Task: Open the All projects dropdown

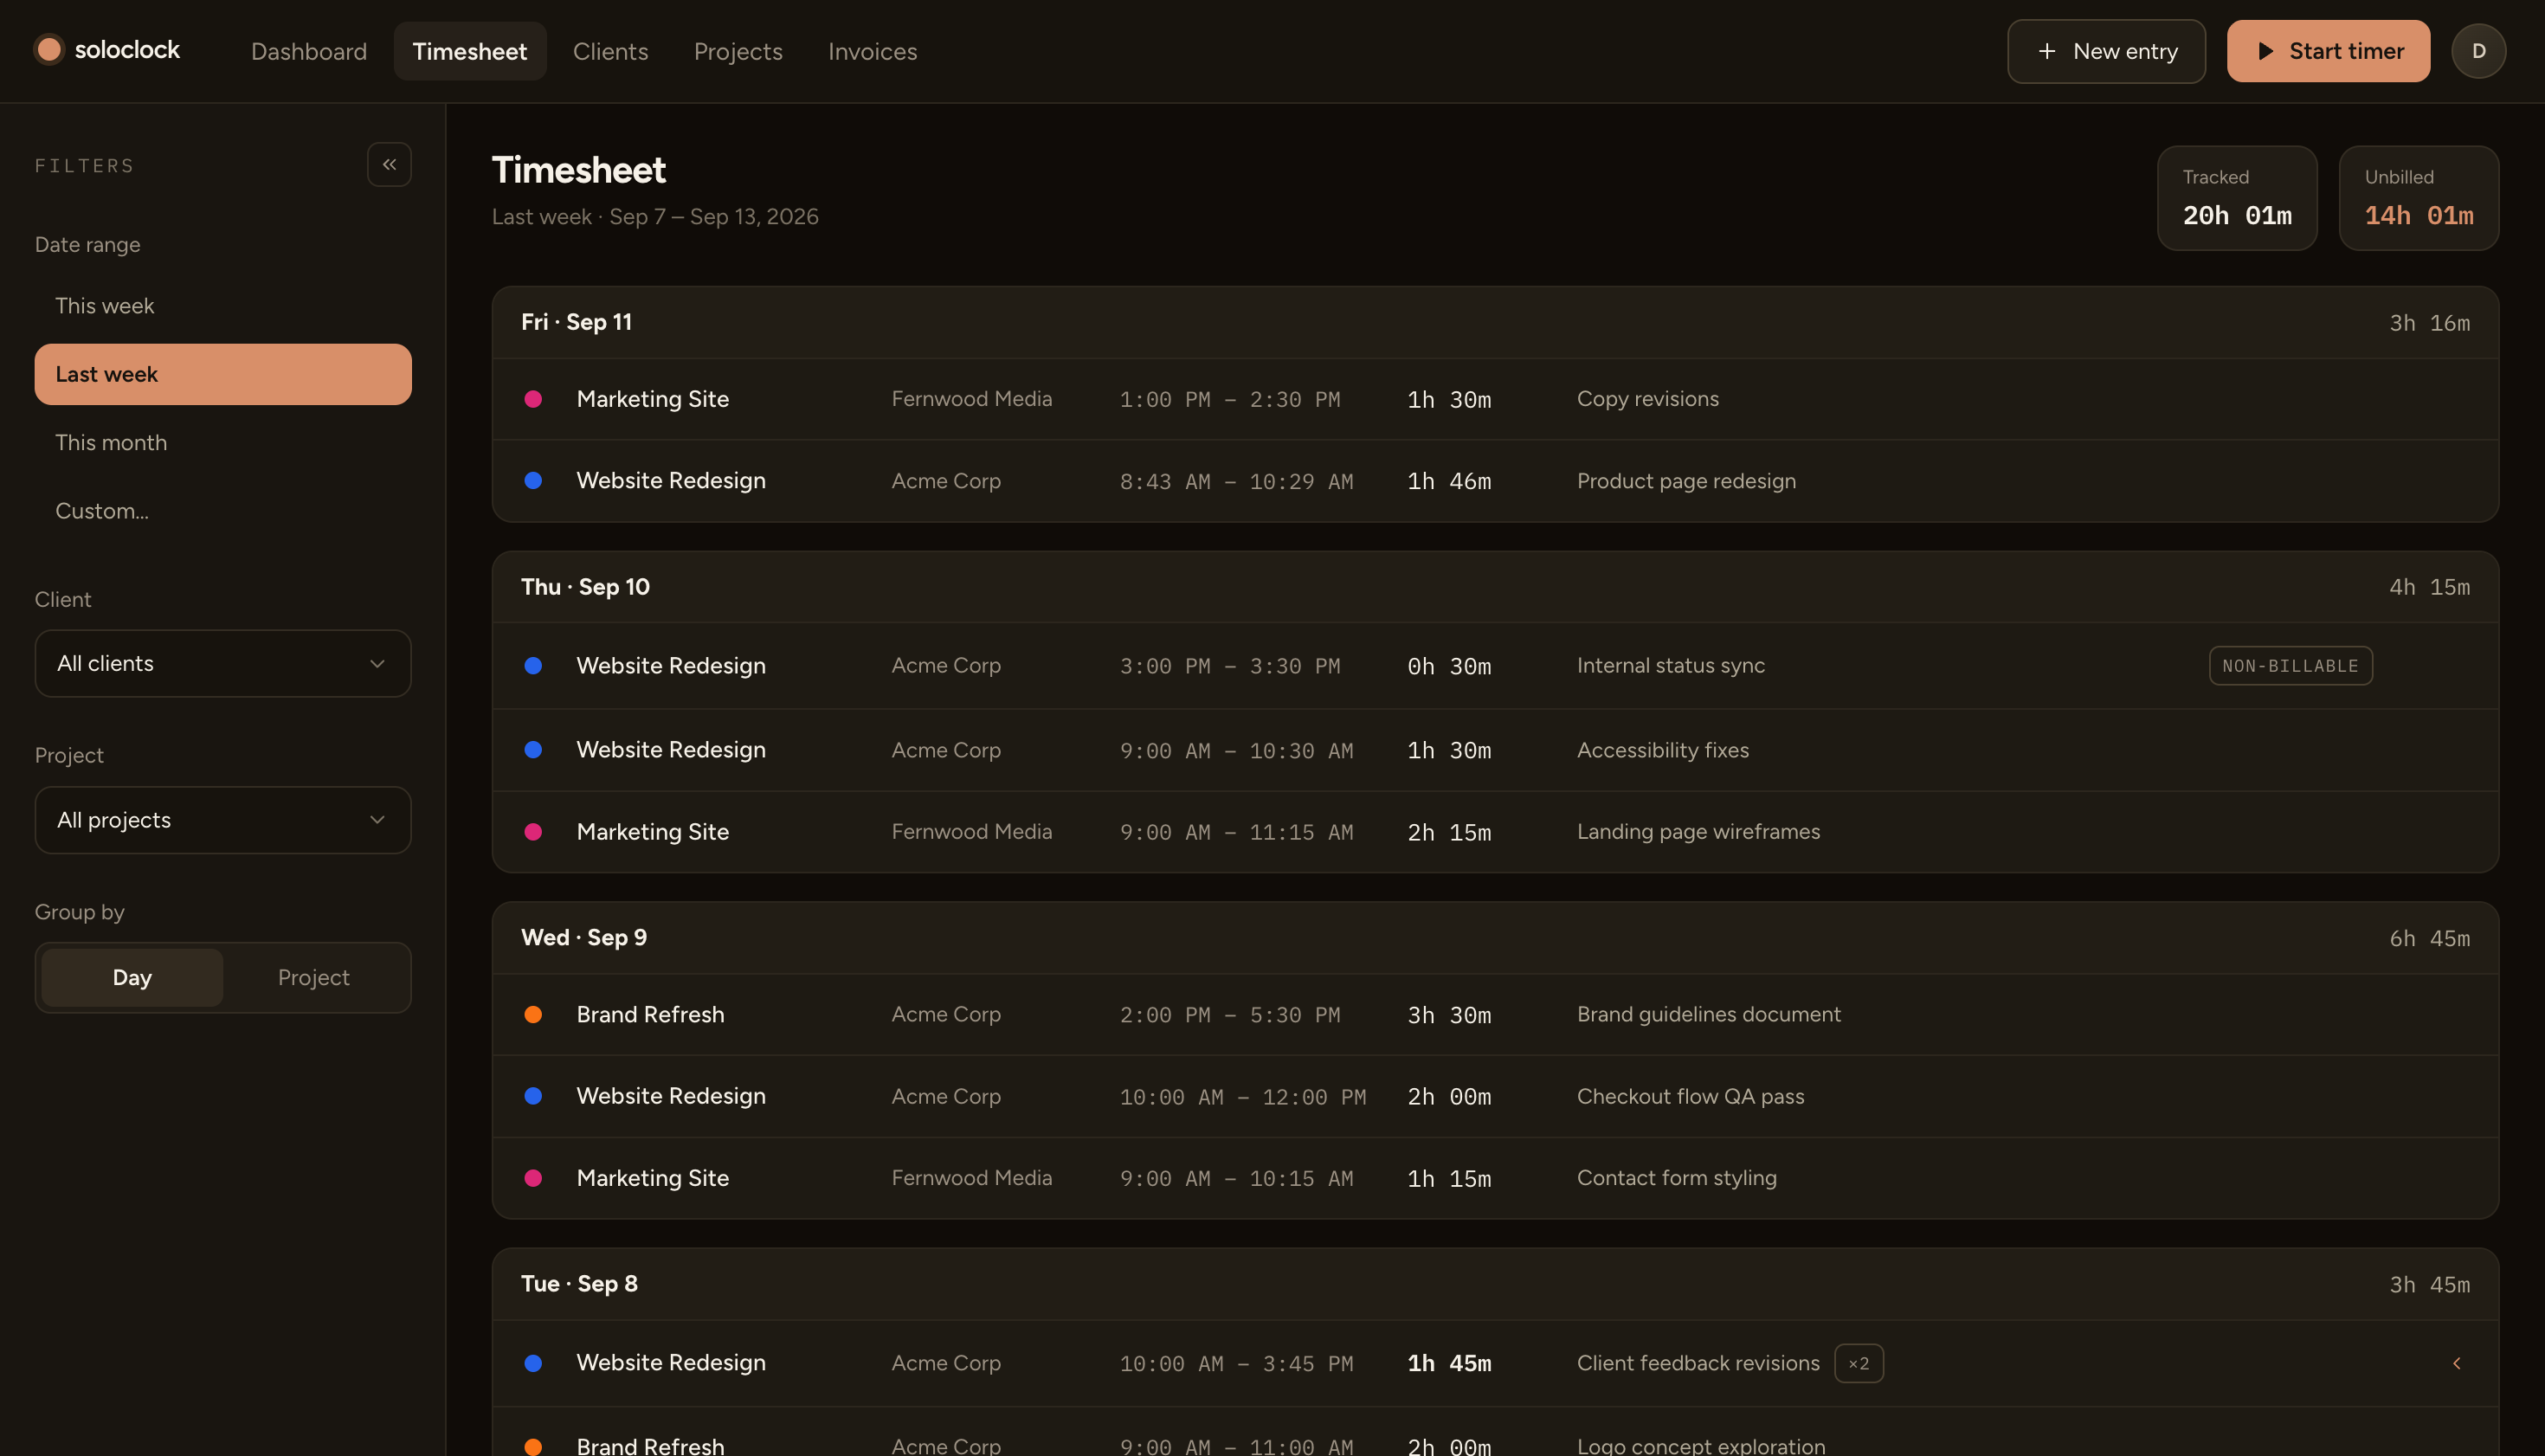Action: click(223, 820)
